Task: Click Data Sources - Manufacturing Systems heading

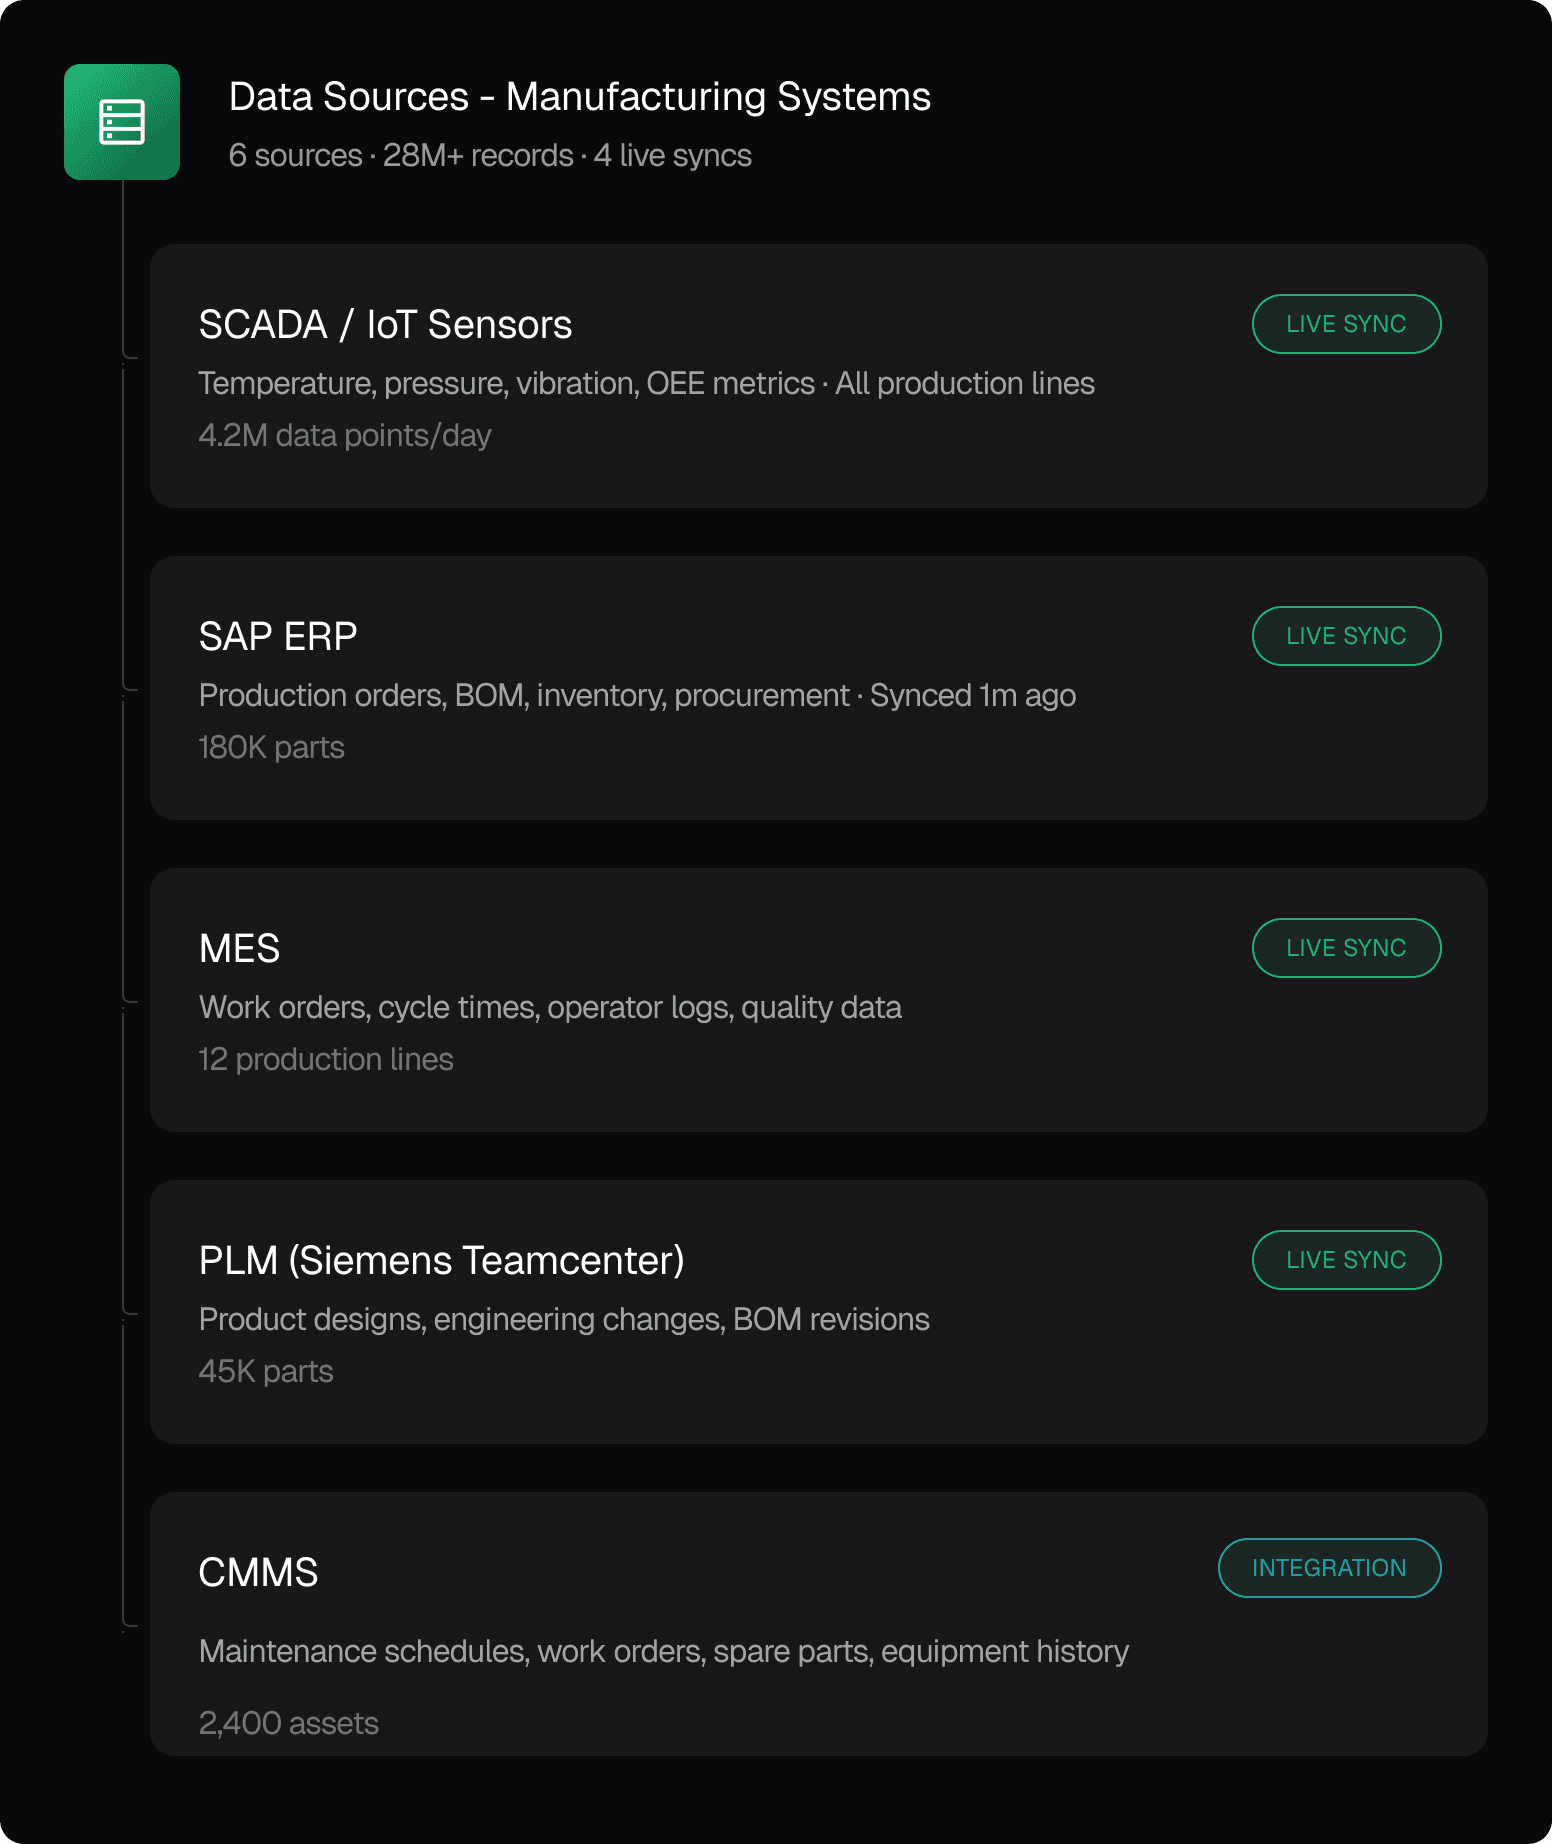Action: pyautogui.click(x=579, y=97)
